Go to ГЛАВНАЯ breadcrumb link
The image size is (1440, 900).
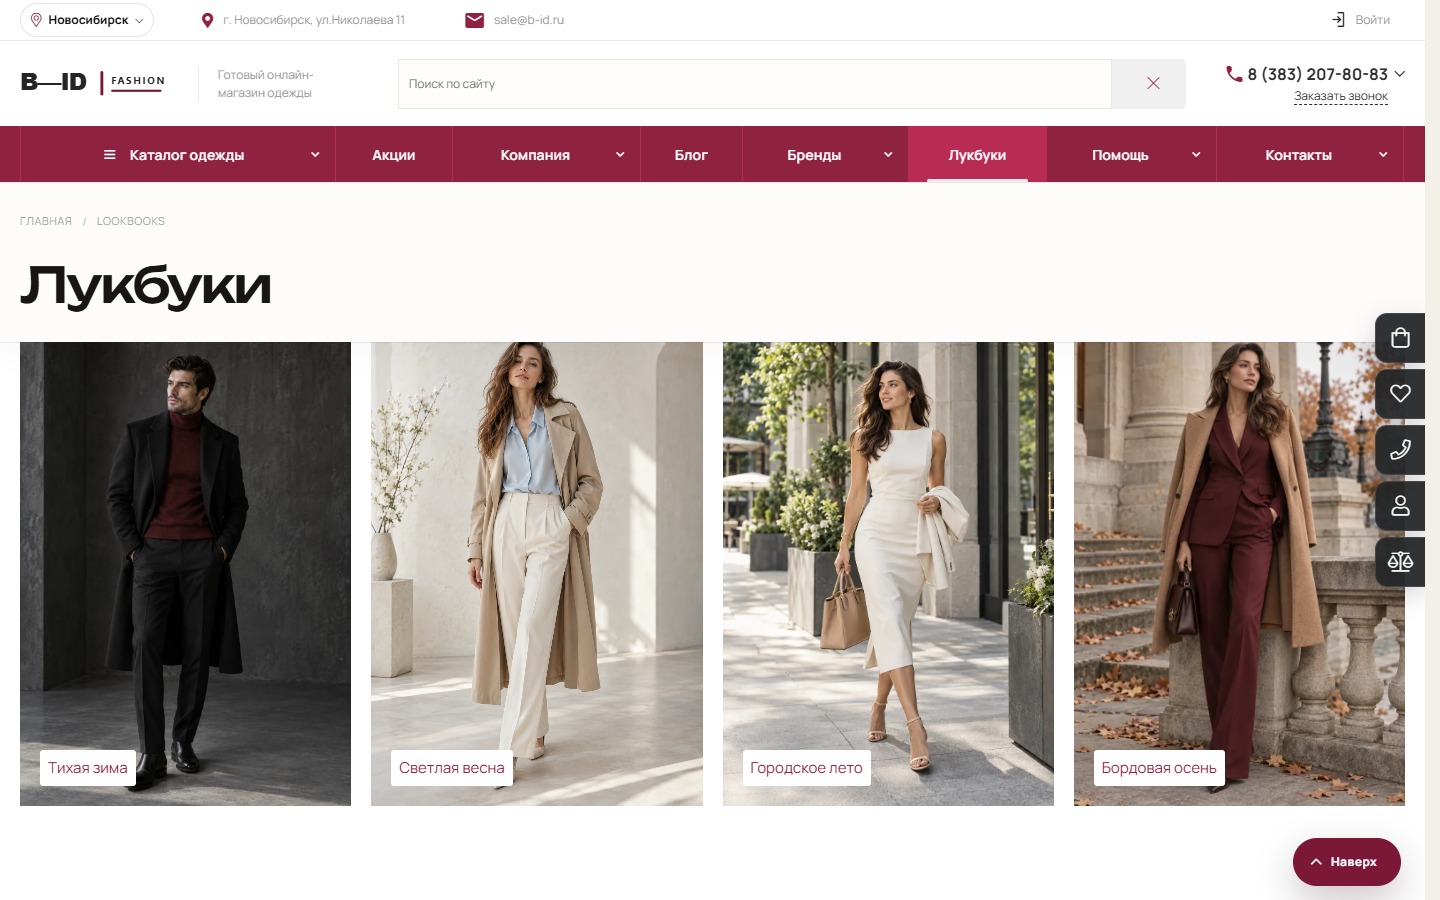pos(46,221)
